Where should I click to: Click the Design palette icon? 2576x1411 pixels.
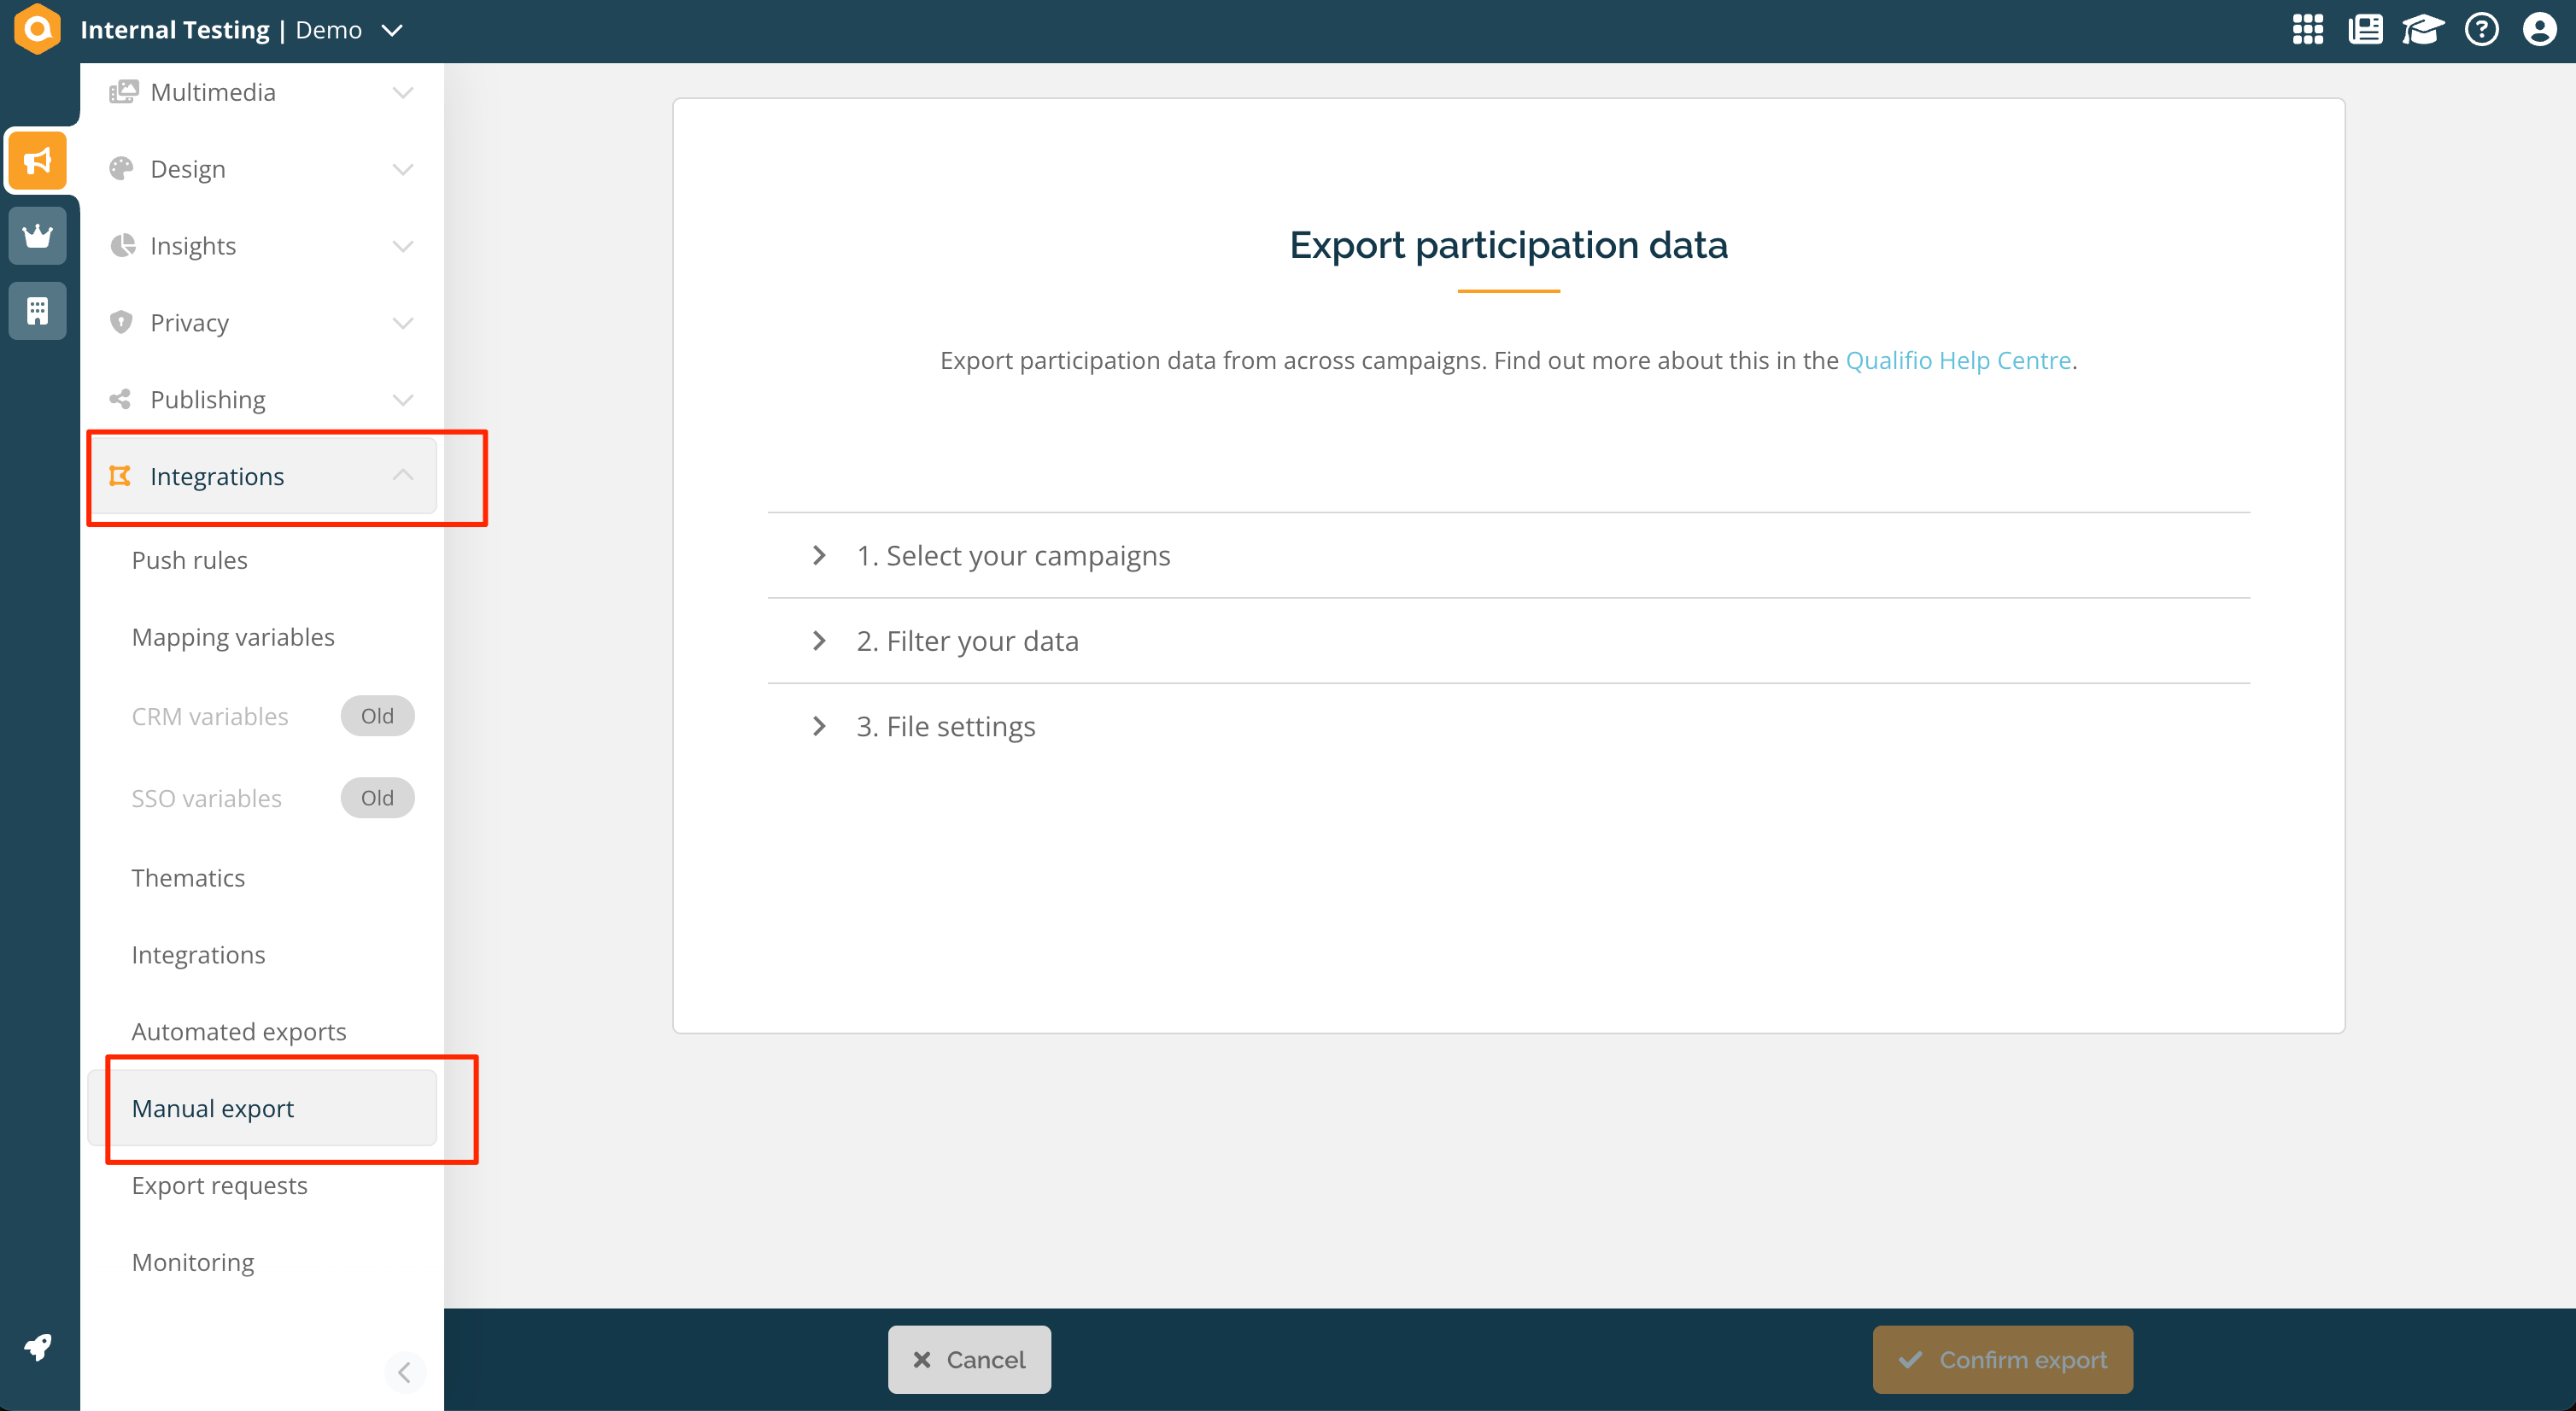[x=121, y=168]
